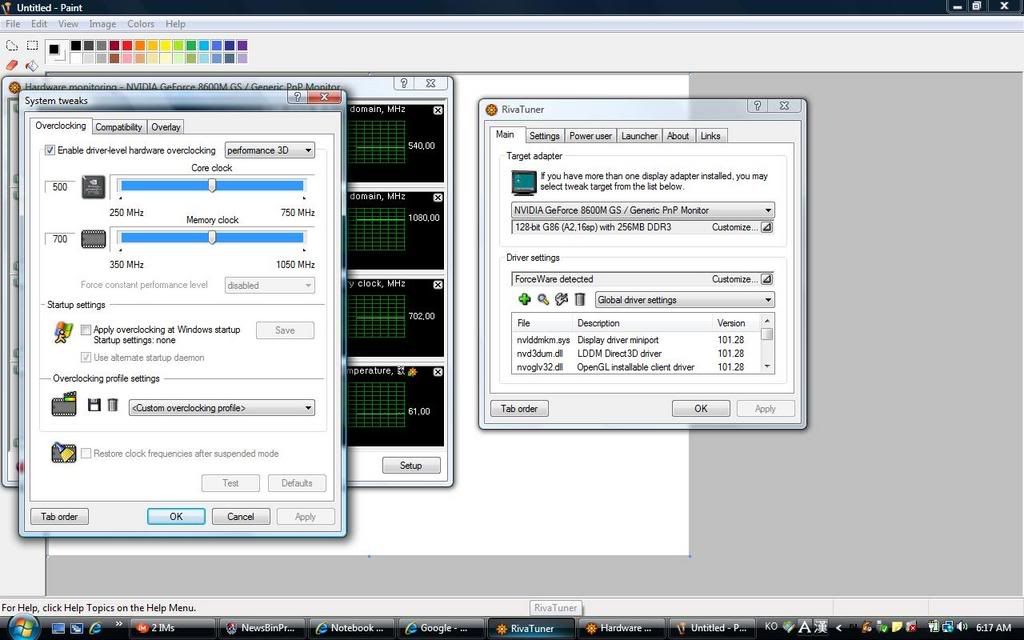This screenshot has width=1024, height=640.
Task: Switch to the Compatibility tab
Action: (x=119, y=127)
